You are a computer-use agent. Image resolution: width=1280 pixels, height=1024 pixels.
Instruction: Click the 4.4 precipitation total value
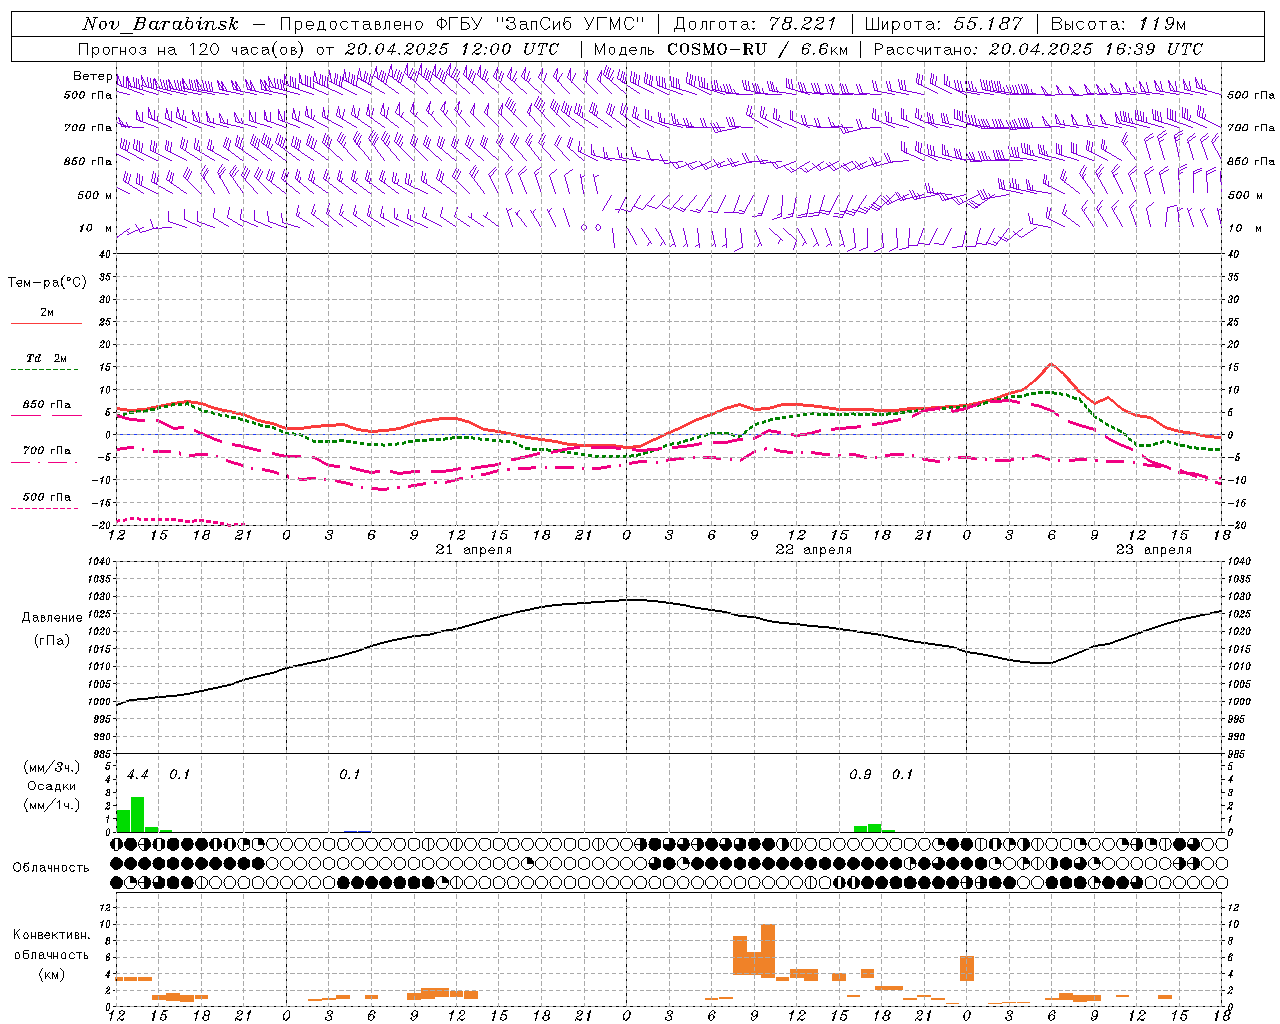pos(138,775)
